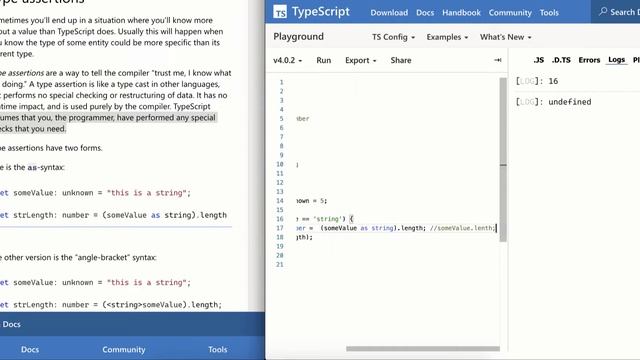
Task: Open the v4.0.2 version dropdown
Action: point(287,60)
